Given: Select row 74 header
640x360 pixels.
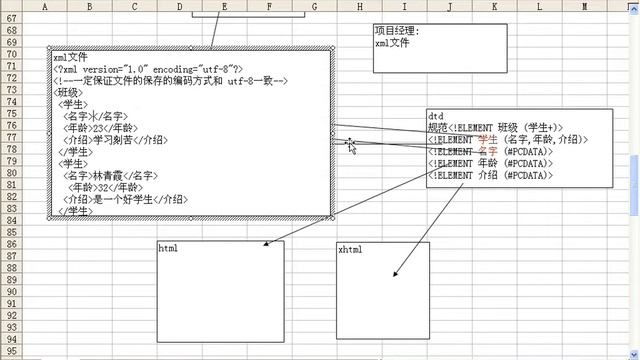Looking at the screenshot, I should point(11,102).
